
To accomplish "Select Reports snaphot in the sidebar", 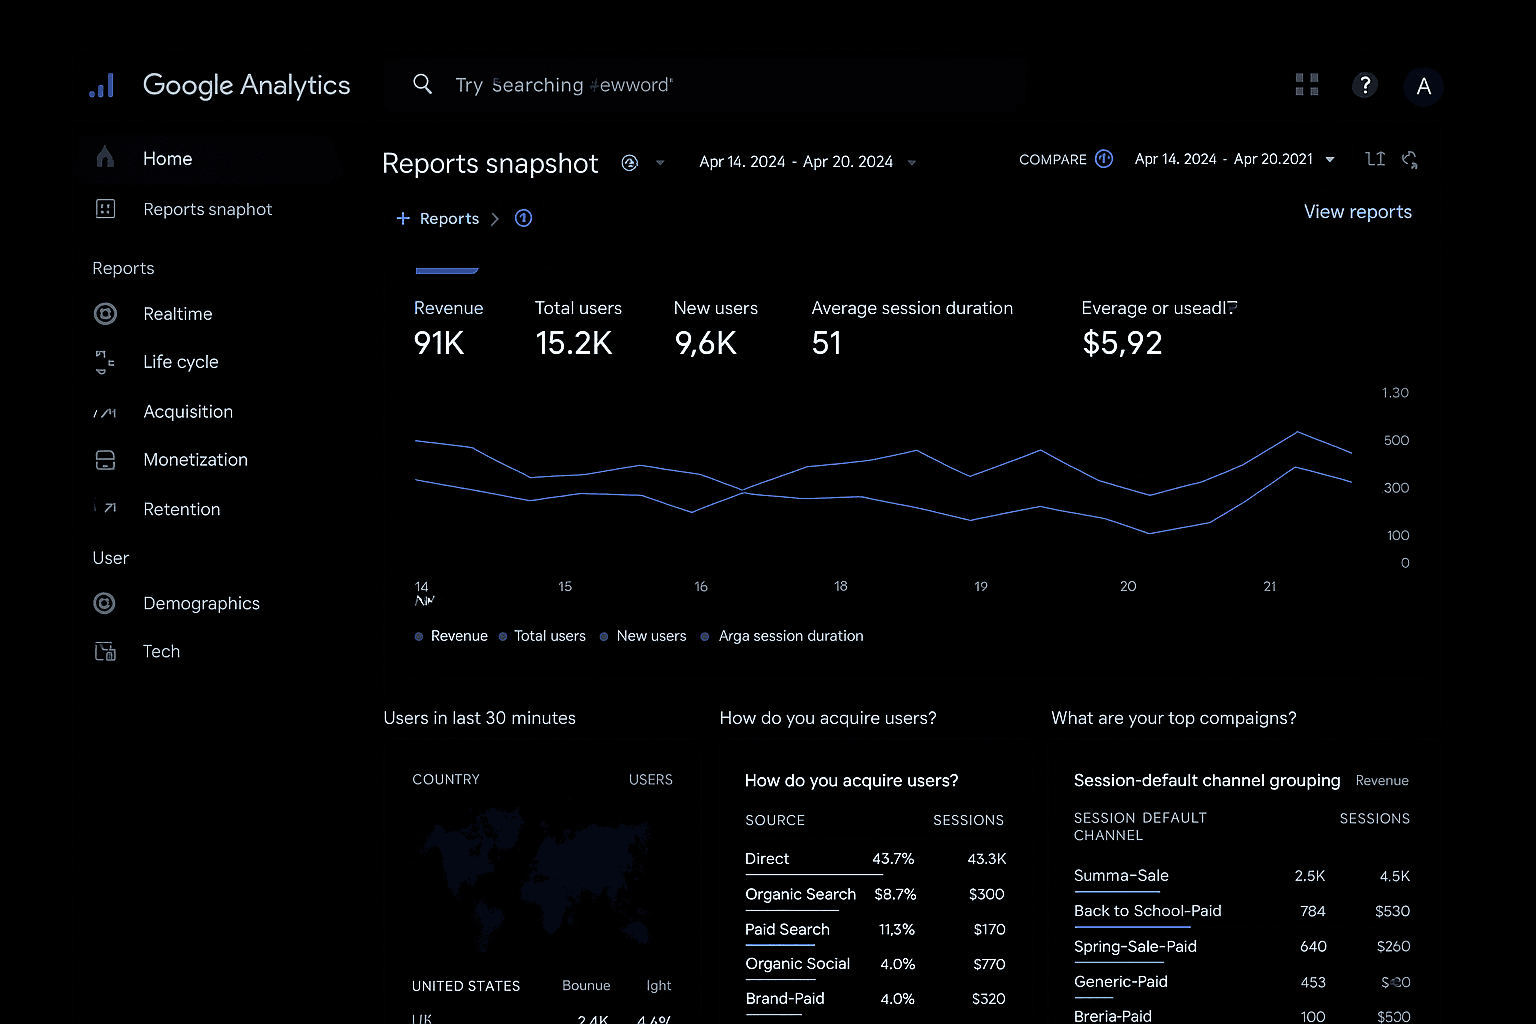I will (x=207, y=209).
